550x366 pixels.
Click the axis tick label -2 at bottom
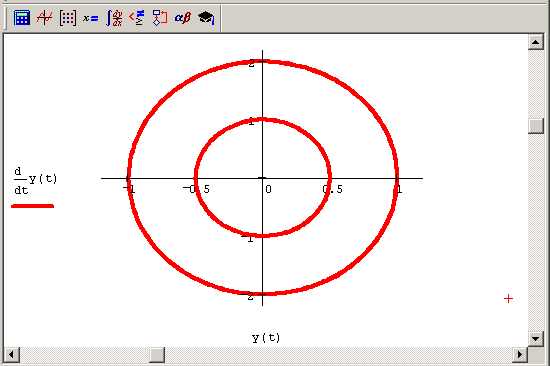coord(247,296)
